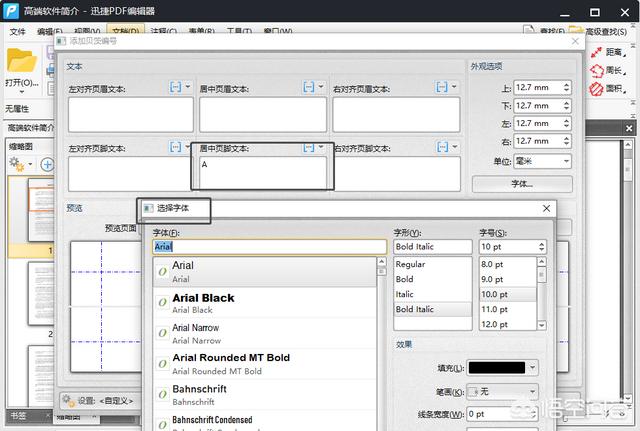Select 12.0 pt font size
The height and width of the screenshot is (431, 640).
point(508,324)
